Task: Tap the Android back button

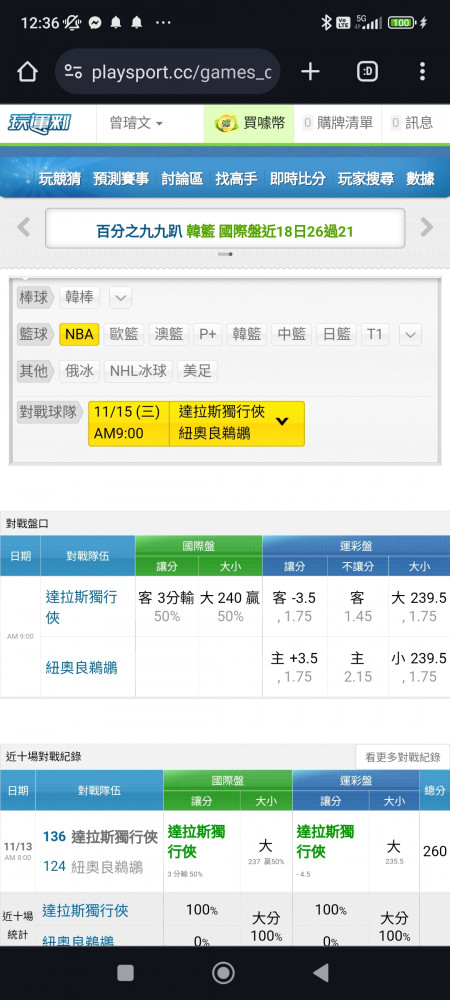Action: tap(321, 972)
